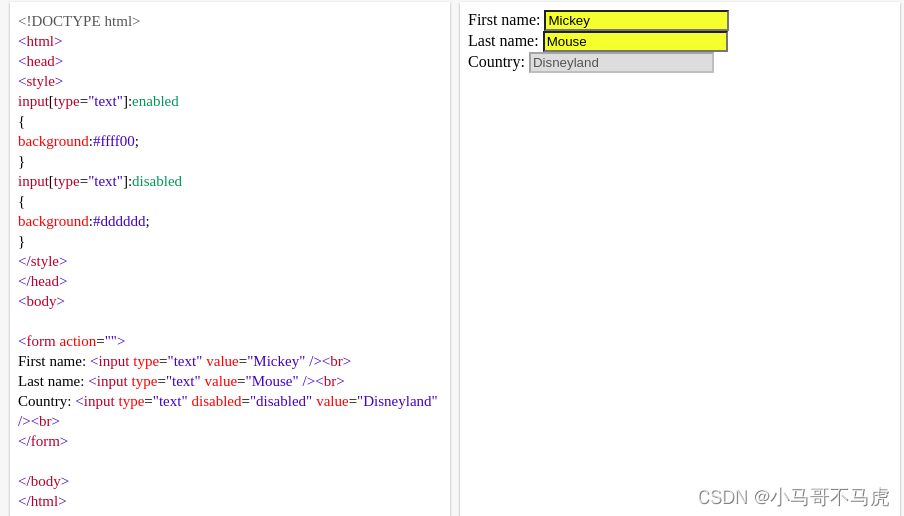Click the opening <body> tag line

[41, 302]
